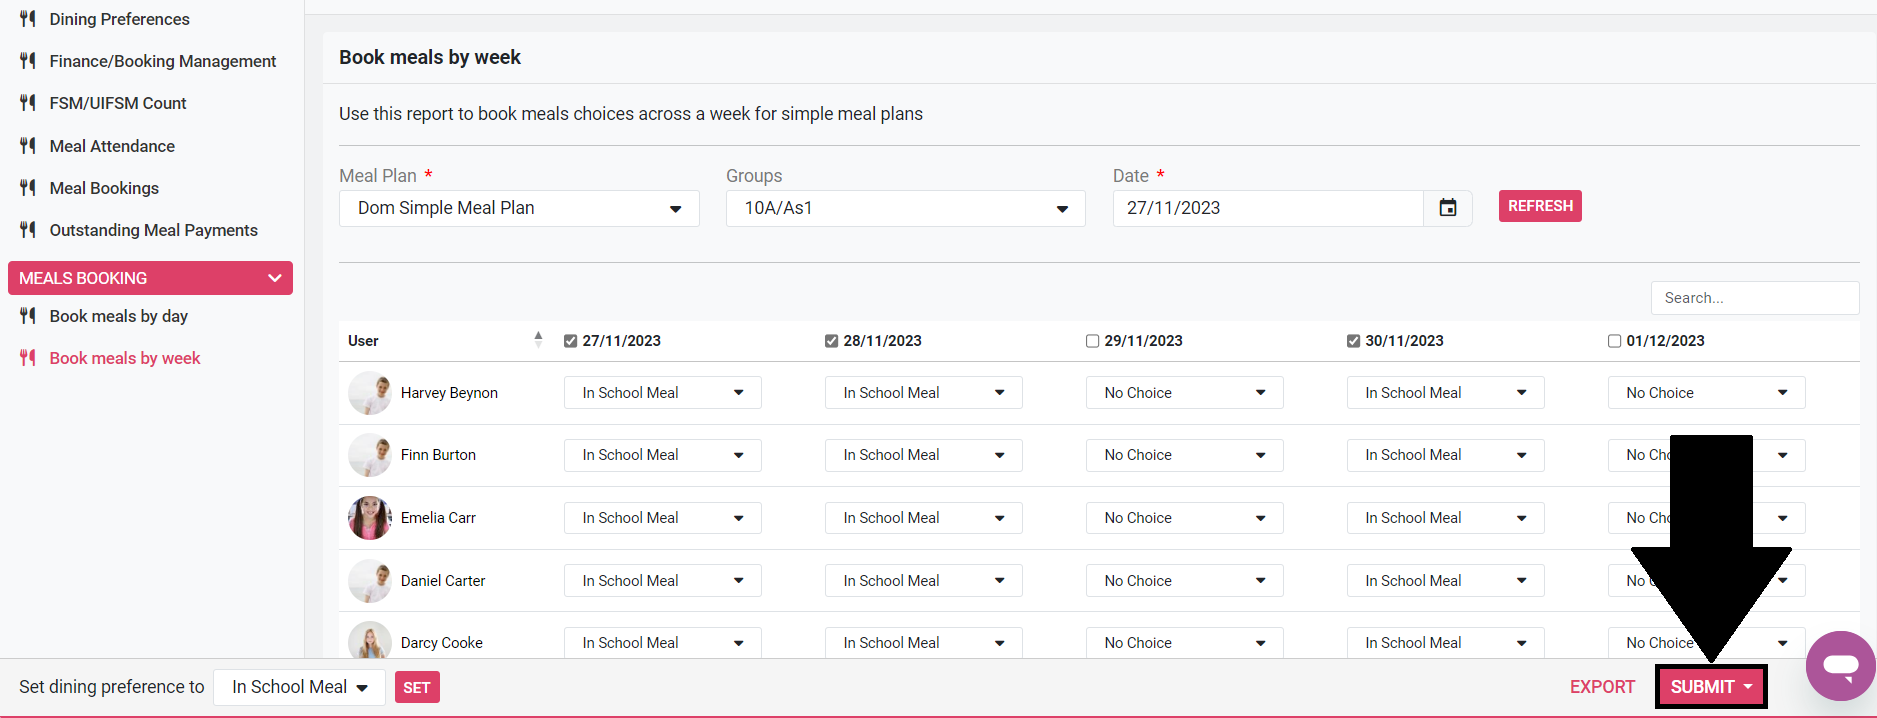The image size is (1877, 718).
Task: Click the EXPORT link
Action: click(x=1602, y=687)
